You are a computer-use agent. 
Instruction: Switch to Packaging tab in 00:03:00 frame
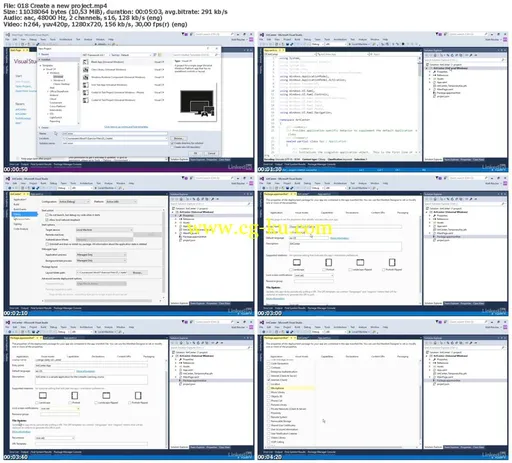pyautogui.click(x=403, y=213)
